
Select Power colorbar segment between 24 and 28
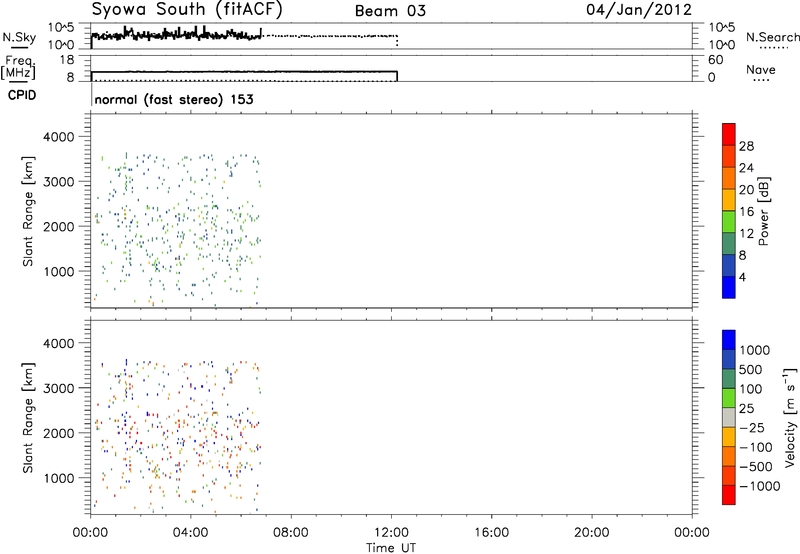point(729,156)
